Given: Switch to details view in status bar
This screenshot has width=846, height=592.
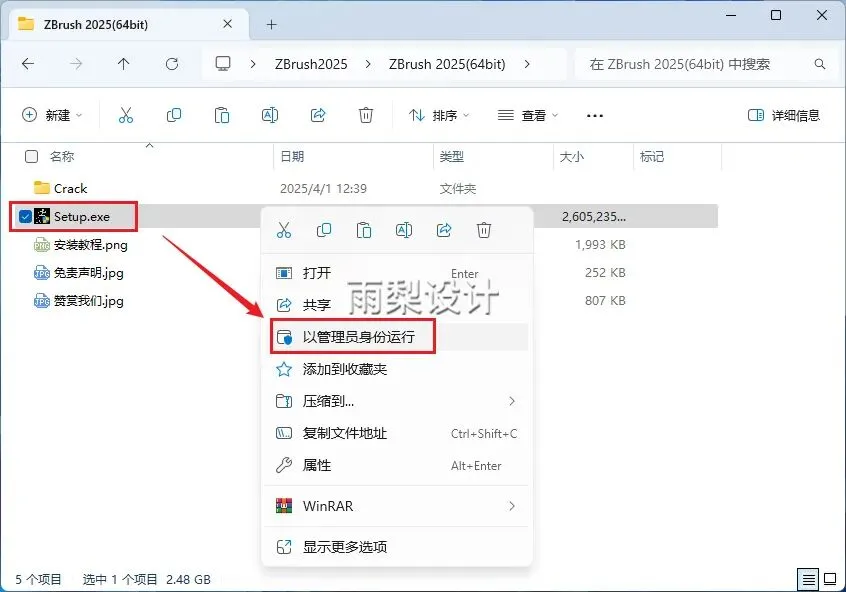Looking at the screenshot, I should [808, 580].
